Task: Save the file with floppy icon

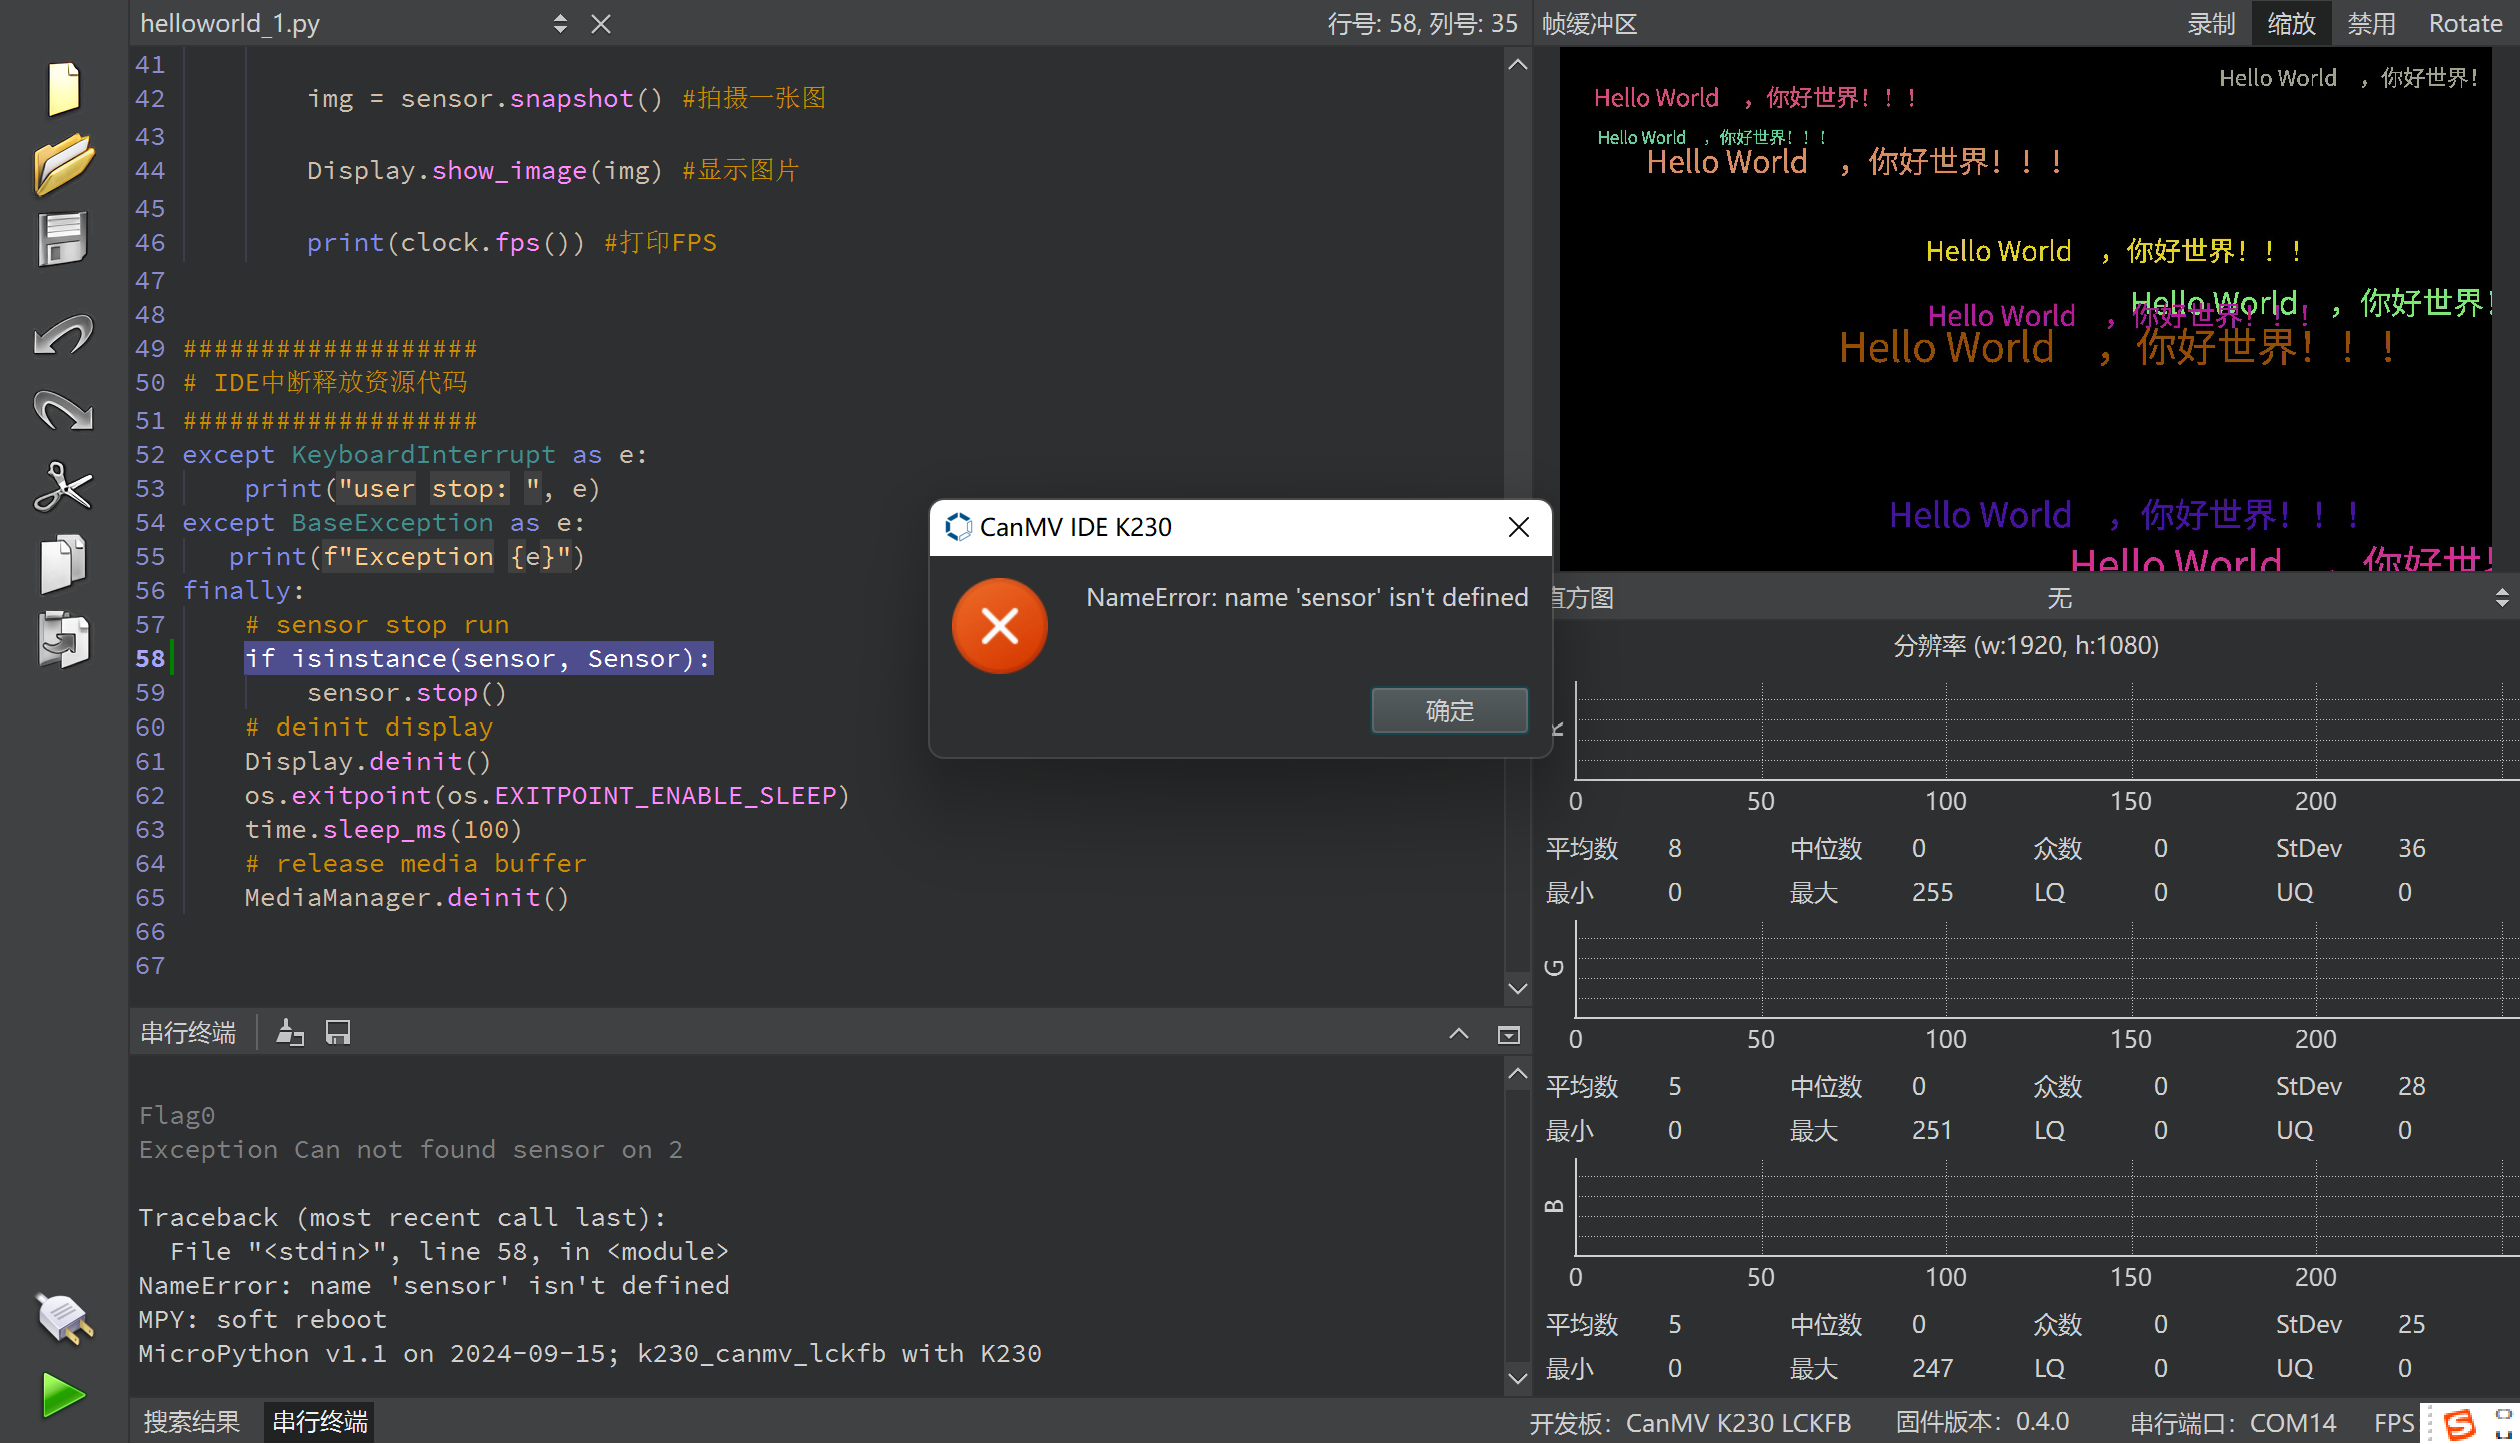Action: pyautogui.click(x=64, y=240)
